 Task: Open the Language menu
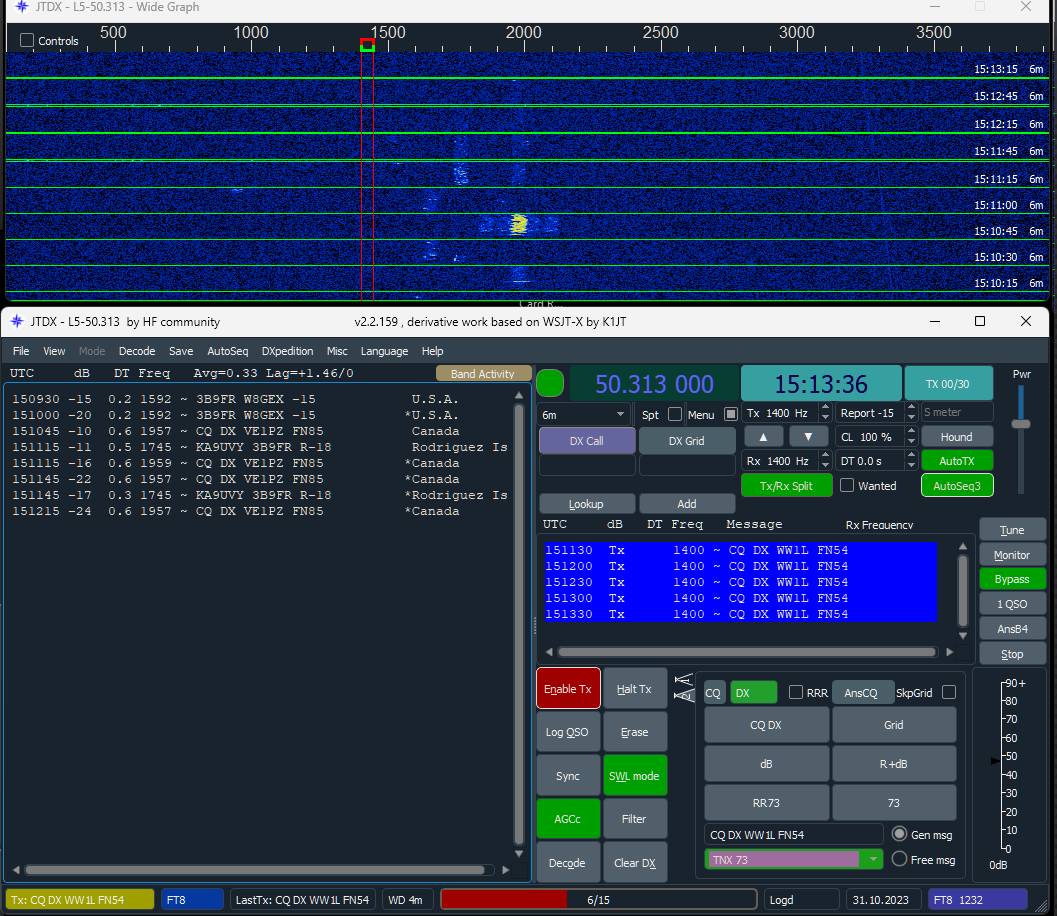click(384, 351)
